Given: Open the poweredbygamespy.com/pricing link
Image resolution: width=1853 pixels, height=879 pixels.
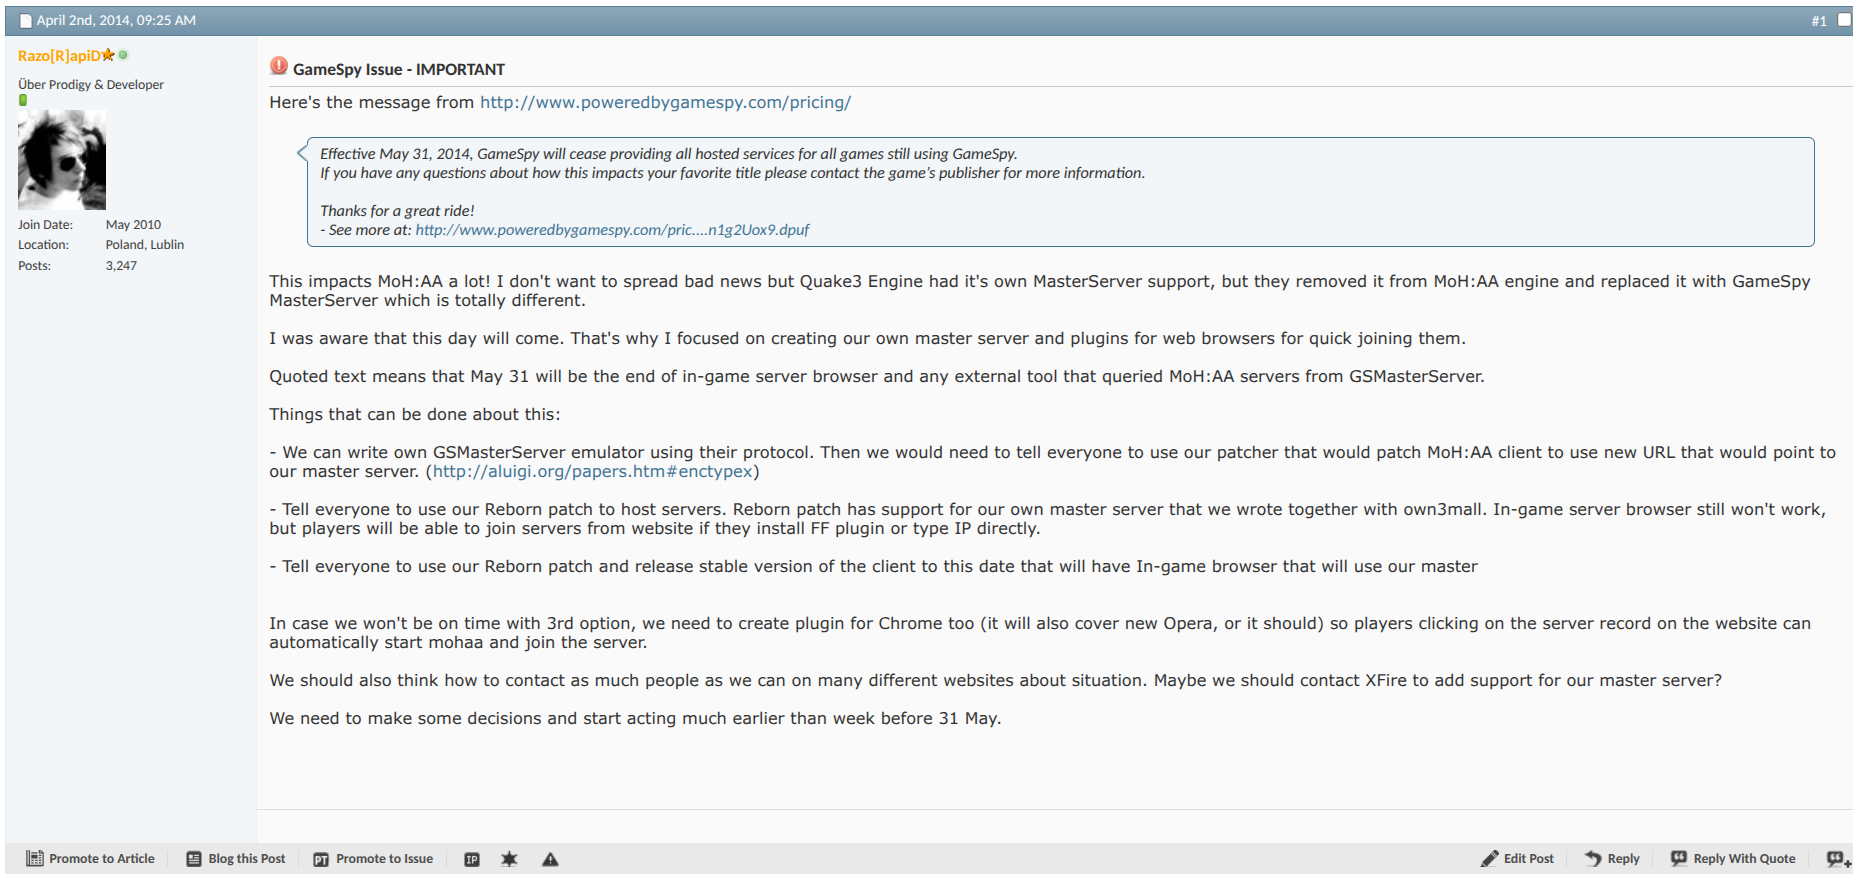Looking at the screenshot, I should point(665,102).
